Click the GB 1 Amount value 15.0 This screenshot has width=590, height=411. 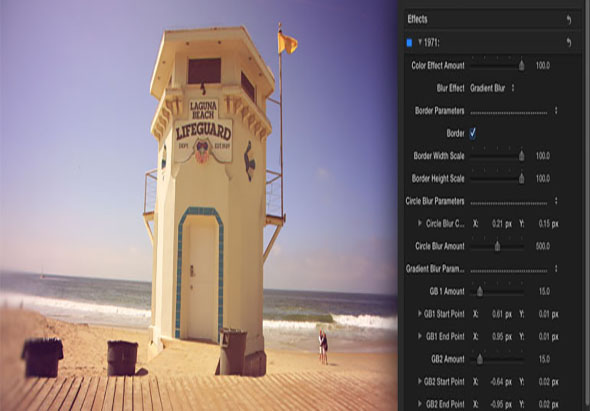[x=544, y=291]
